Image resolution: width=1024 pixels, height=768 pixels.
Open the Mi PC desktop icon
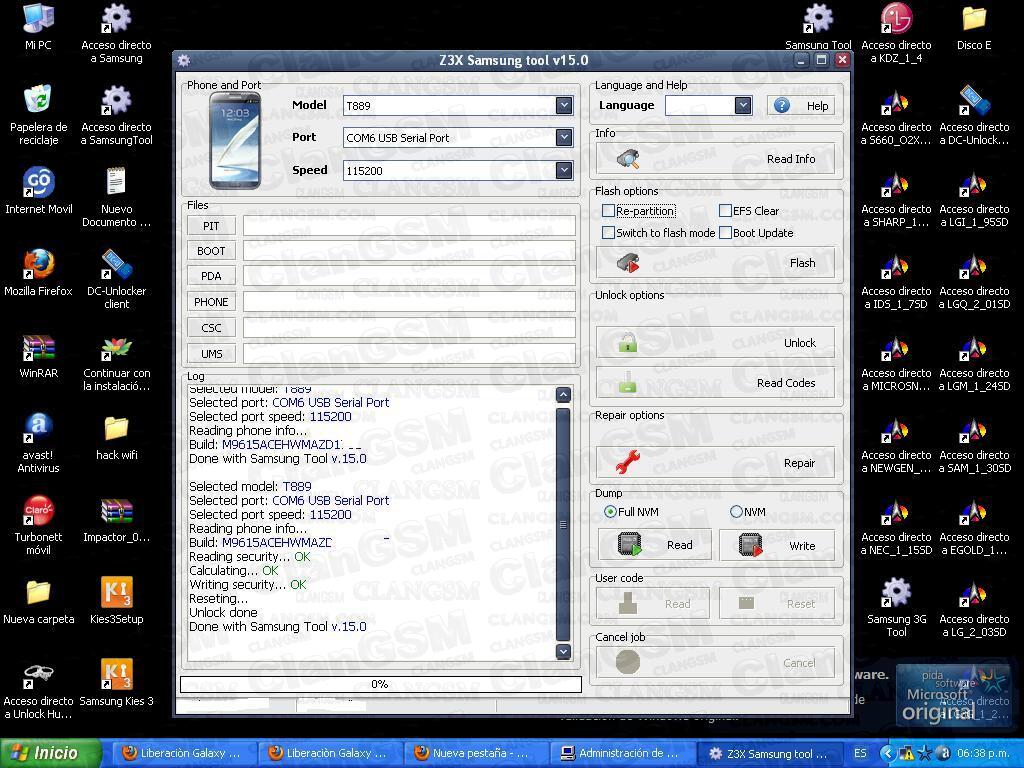[x=38, y=26]
